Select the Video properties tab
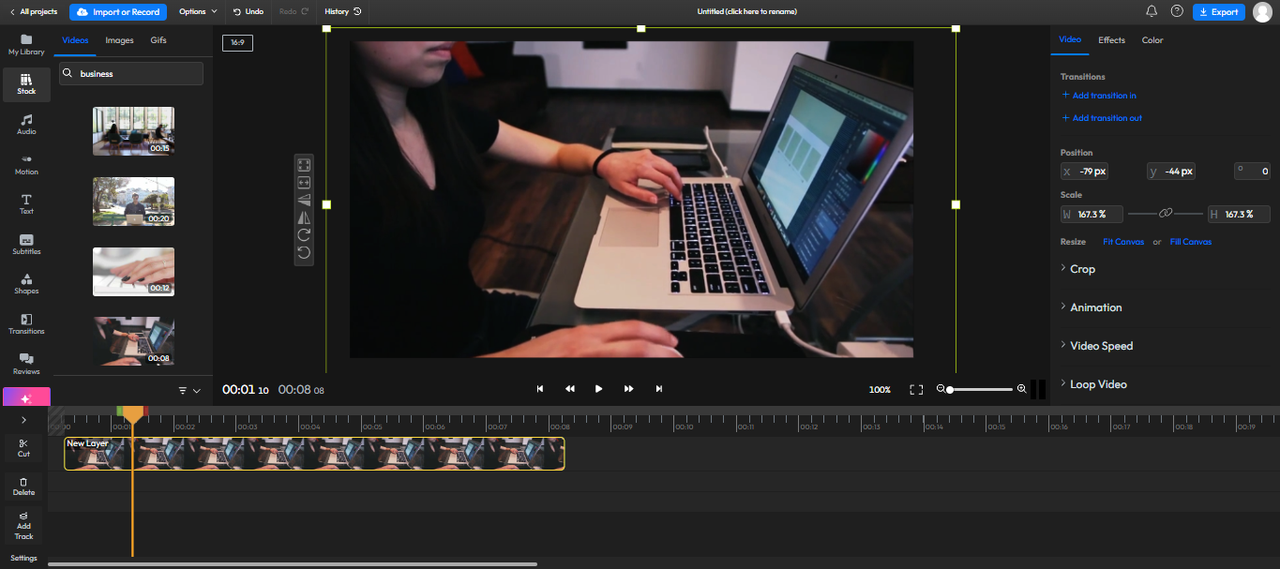 (1070, 40)
